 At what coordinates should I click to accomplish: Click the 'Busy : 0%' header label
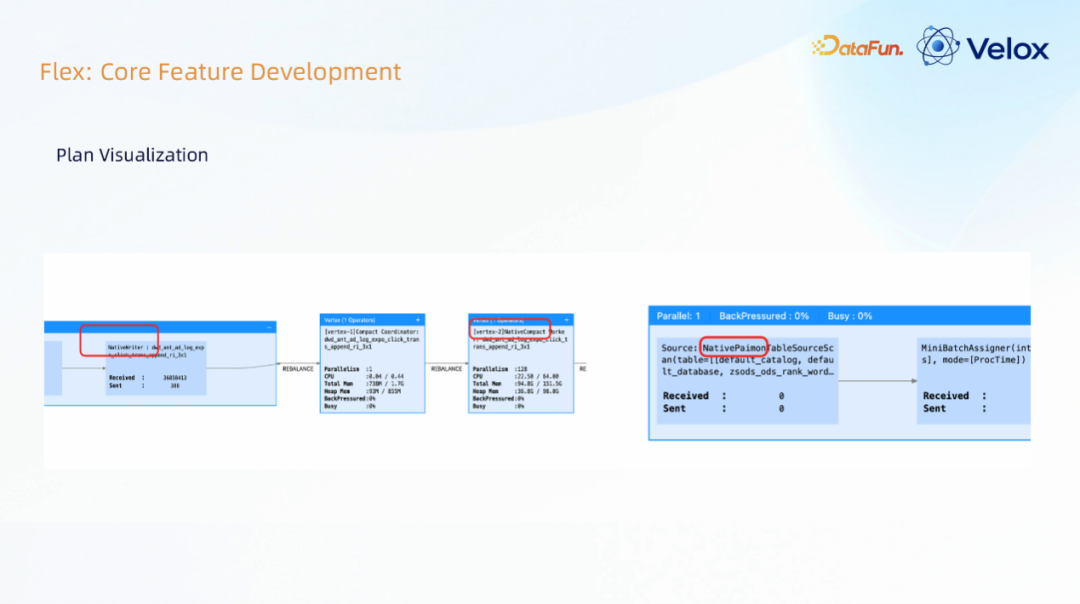[x=850, y=316]
